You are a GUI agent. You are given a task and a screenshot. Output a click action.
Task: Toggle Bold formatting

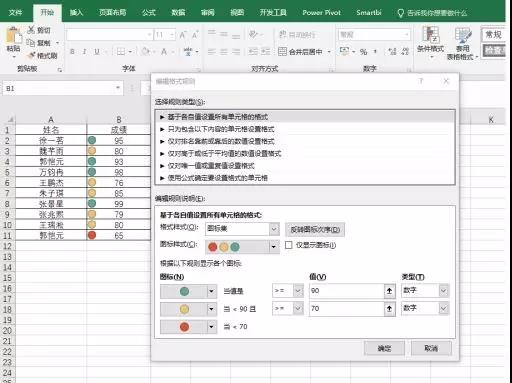[x=72, y=52]
